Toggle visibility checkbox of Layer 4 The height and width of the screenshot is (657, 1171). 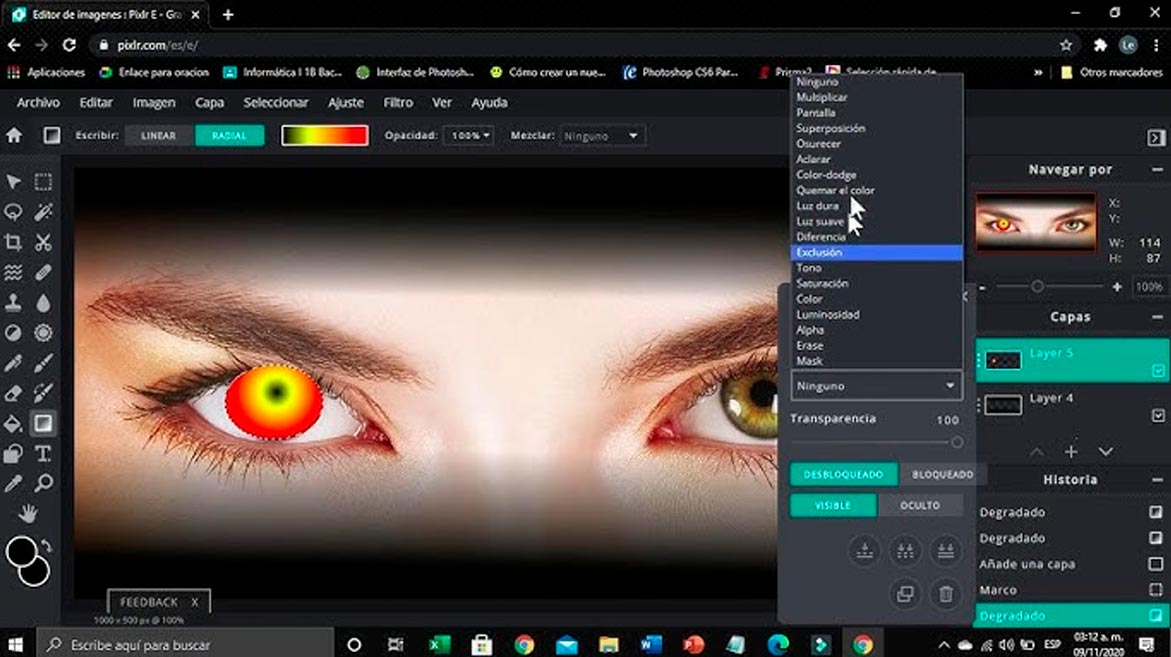pos(1158,414)
